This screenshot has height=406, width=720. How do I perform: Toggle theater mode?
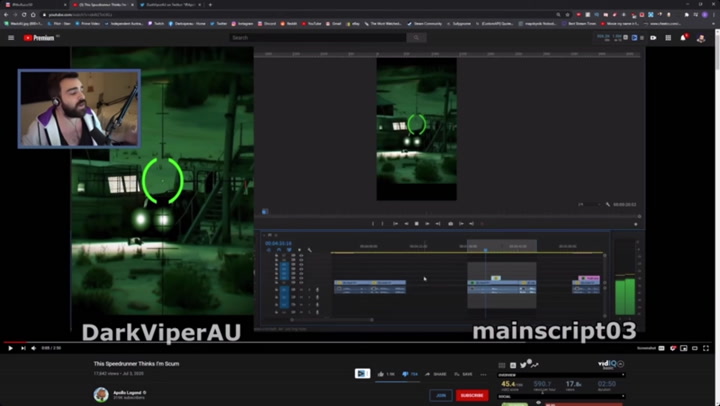(695, 348)
